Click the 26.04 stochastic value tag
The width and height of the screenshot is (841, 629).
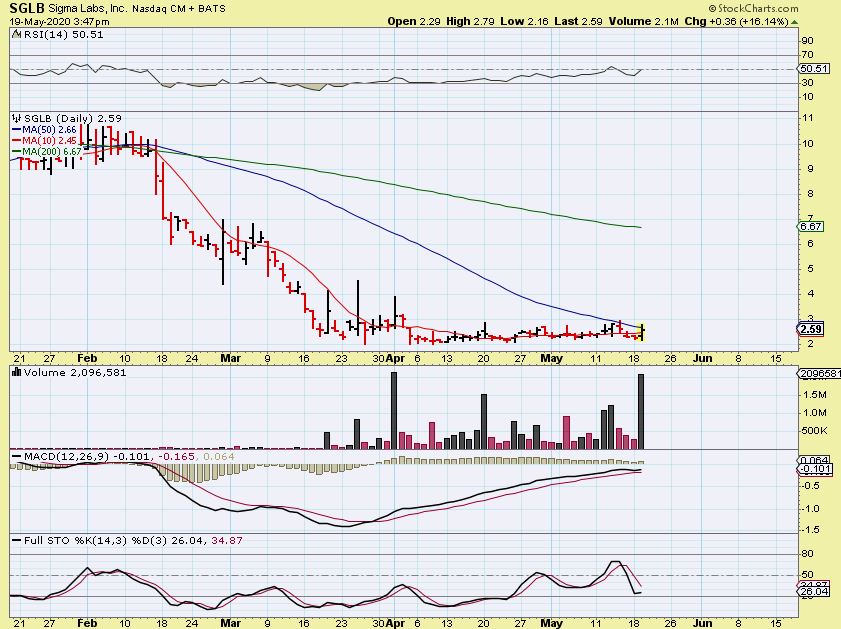coord(814,591)
